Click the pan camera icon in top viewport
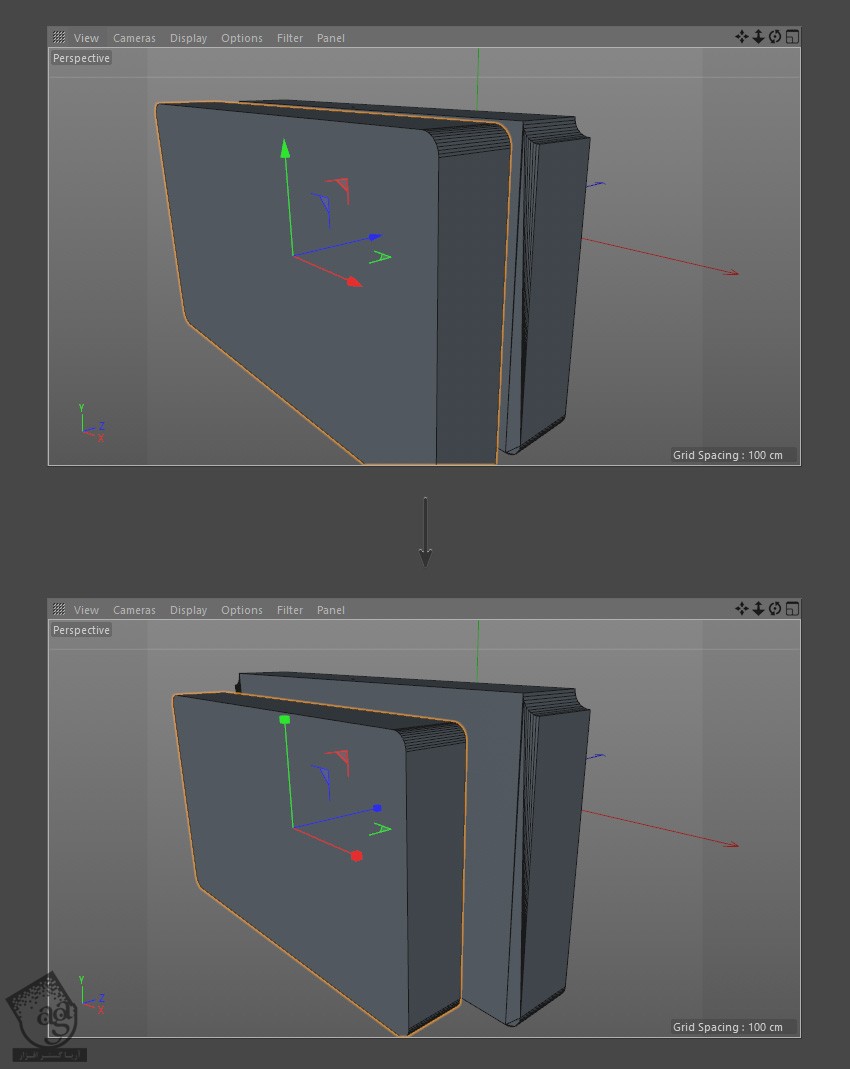 [741, 37]
